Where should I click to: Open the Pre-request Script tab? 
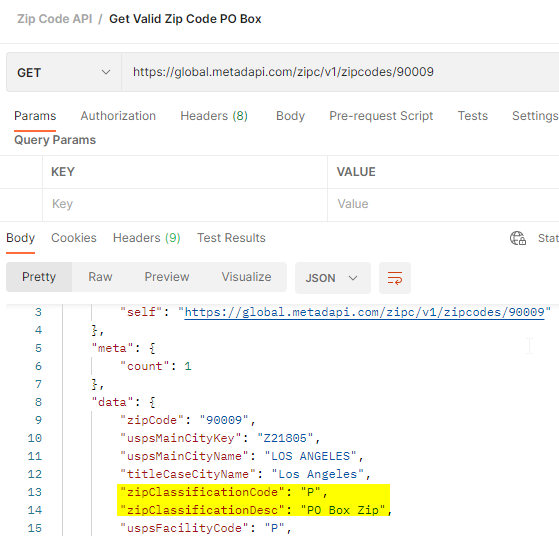pyautogui.click(x=381, y=116)
